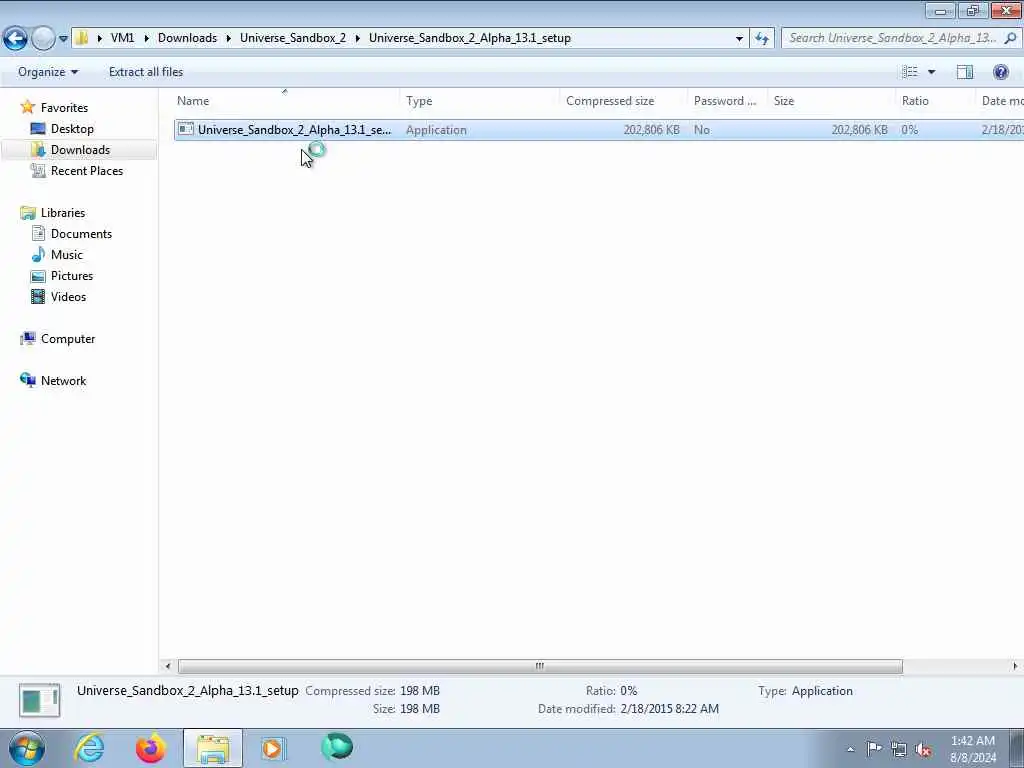Select Favorites in navigation pane
1024x768 pixels.
point(64,108)
